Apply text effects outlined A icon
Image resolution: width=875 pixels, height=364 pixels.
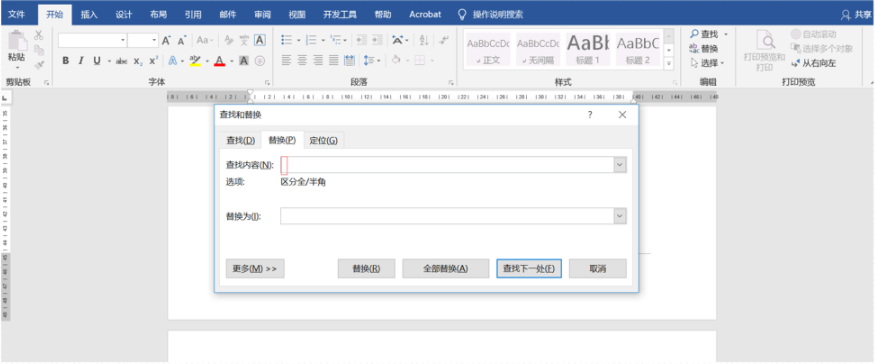tap(172, 60)
